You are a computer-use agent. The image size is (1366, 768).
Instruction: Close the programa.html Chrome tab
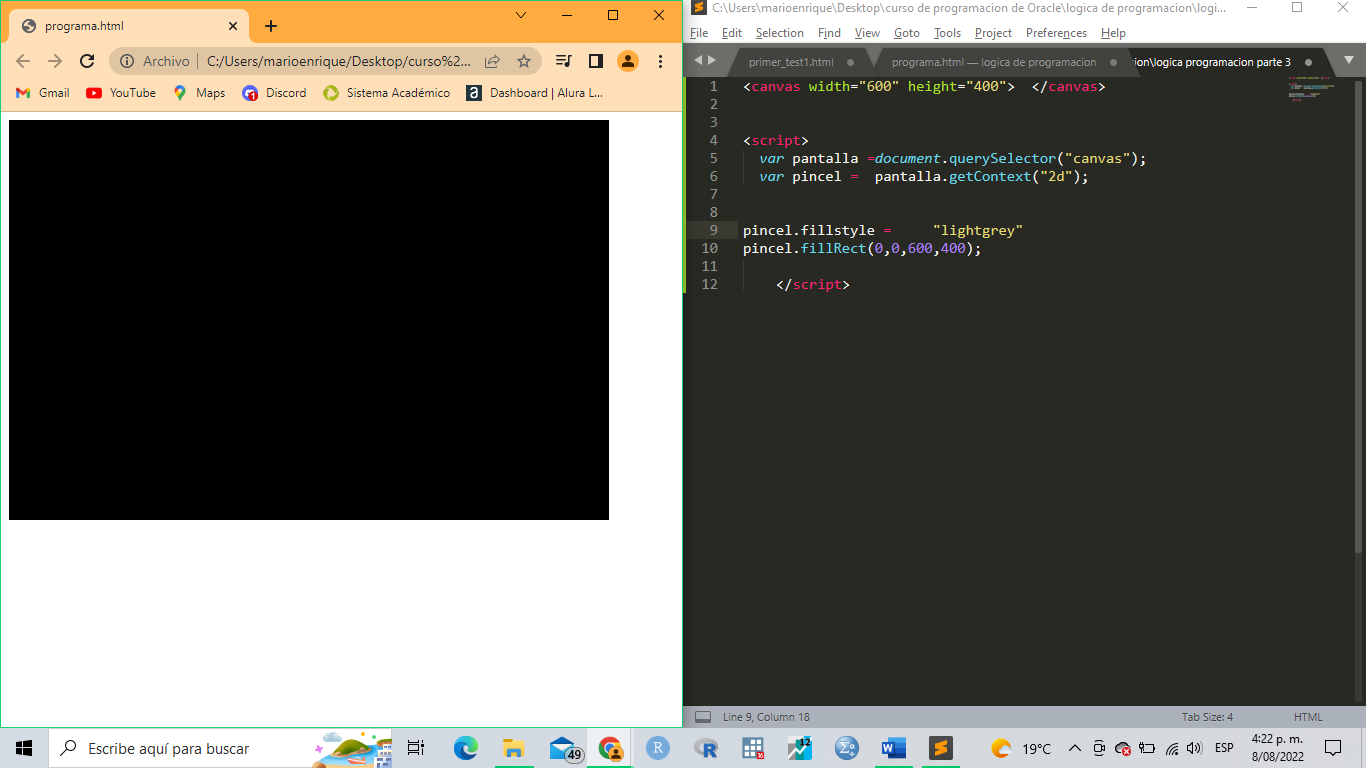(x=233, y=26)
